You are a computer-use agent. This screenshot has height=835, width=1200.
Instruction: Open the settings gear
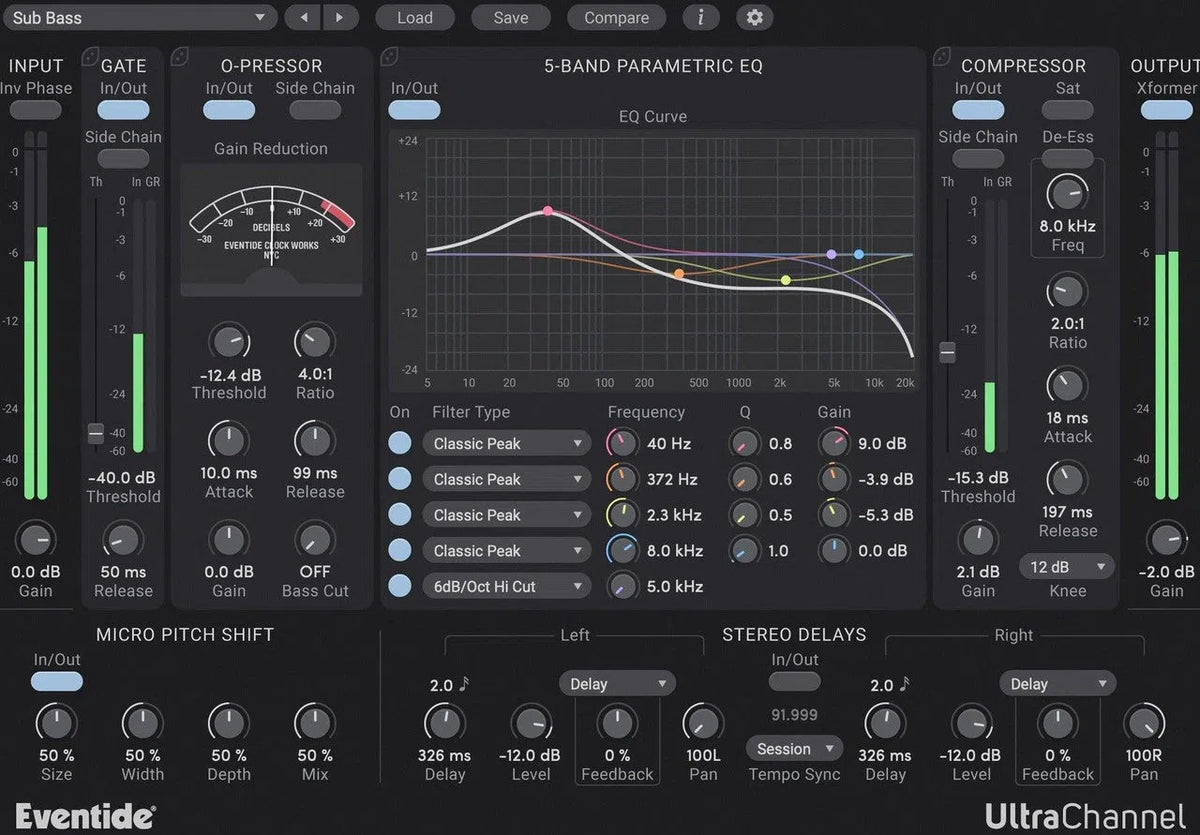point(754,17)
